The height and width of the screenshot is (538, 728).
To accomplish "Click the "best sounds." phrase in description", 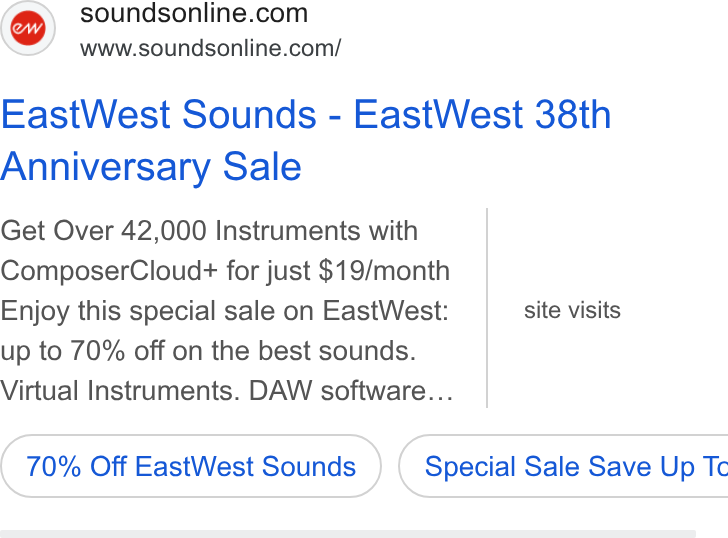I will click(x=337, y=350).
